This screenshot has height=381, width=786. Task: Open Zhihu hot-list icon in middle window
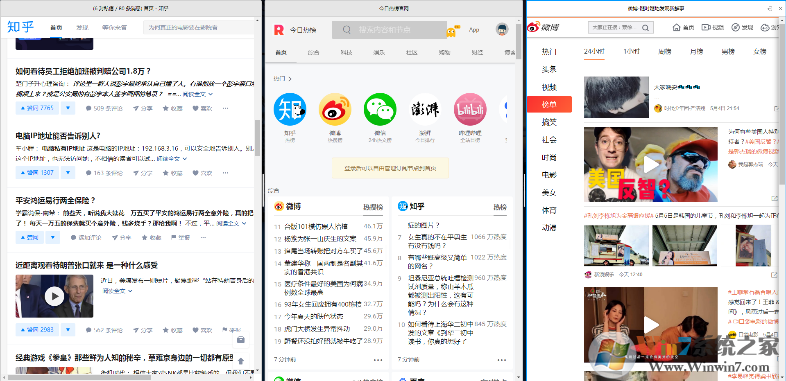[x=290, y=109]
